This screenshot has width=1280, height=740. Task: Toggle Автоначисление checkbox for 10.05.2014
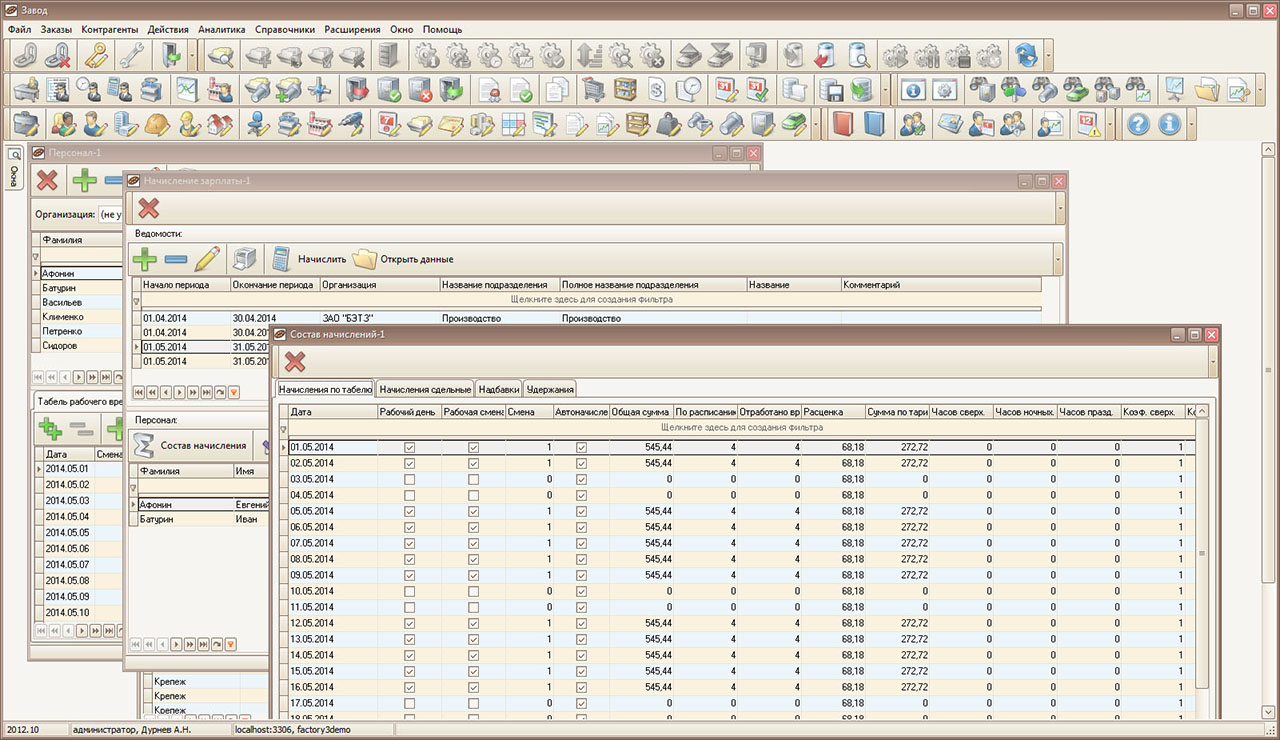581,591
